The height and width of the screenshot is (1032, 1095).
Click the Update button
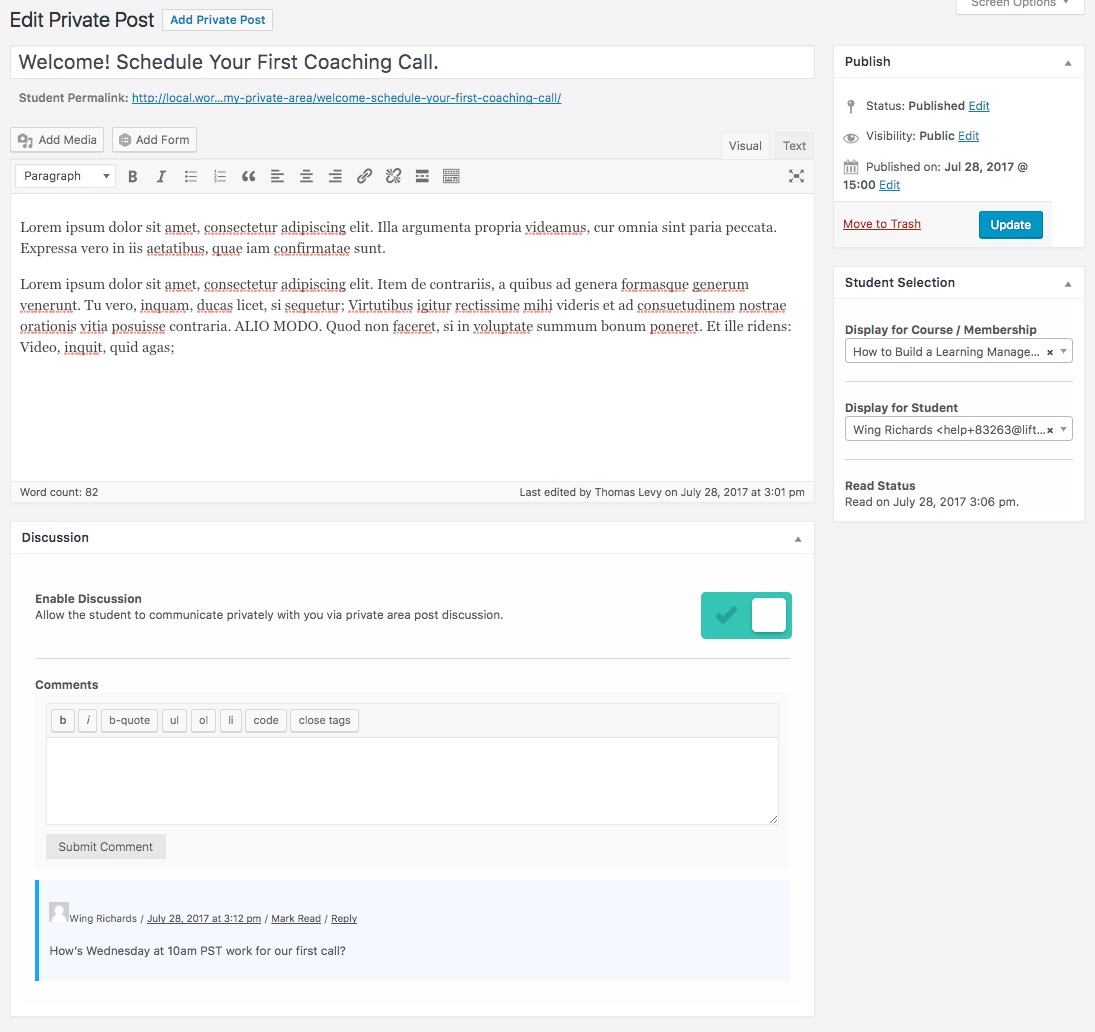pos(1011,225)
